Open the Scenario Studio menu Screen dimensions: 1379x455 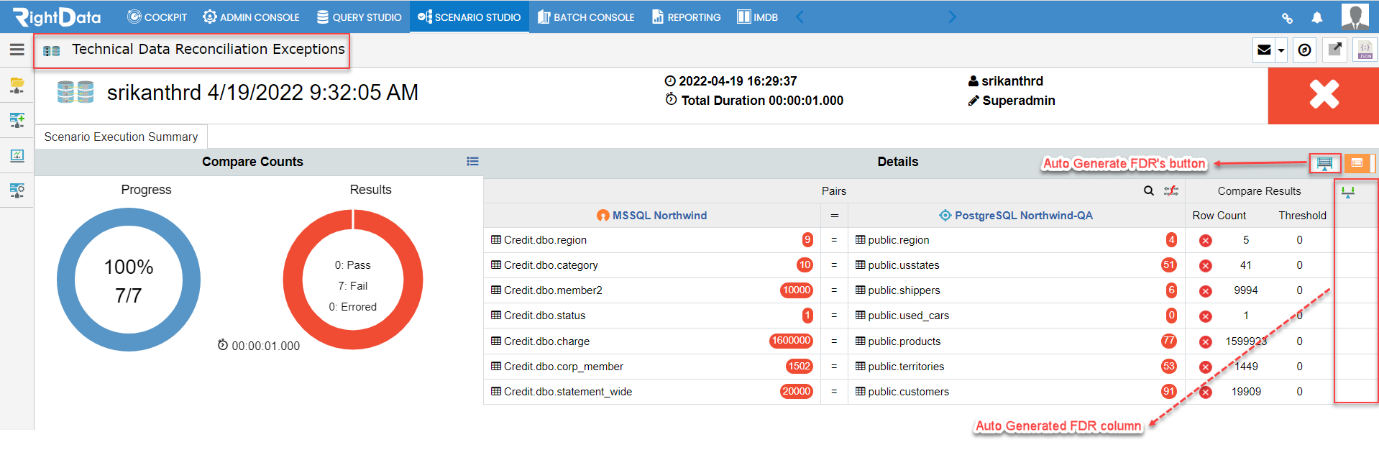pos(469,17)
